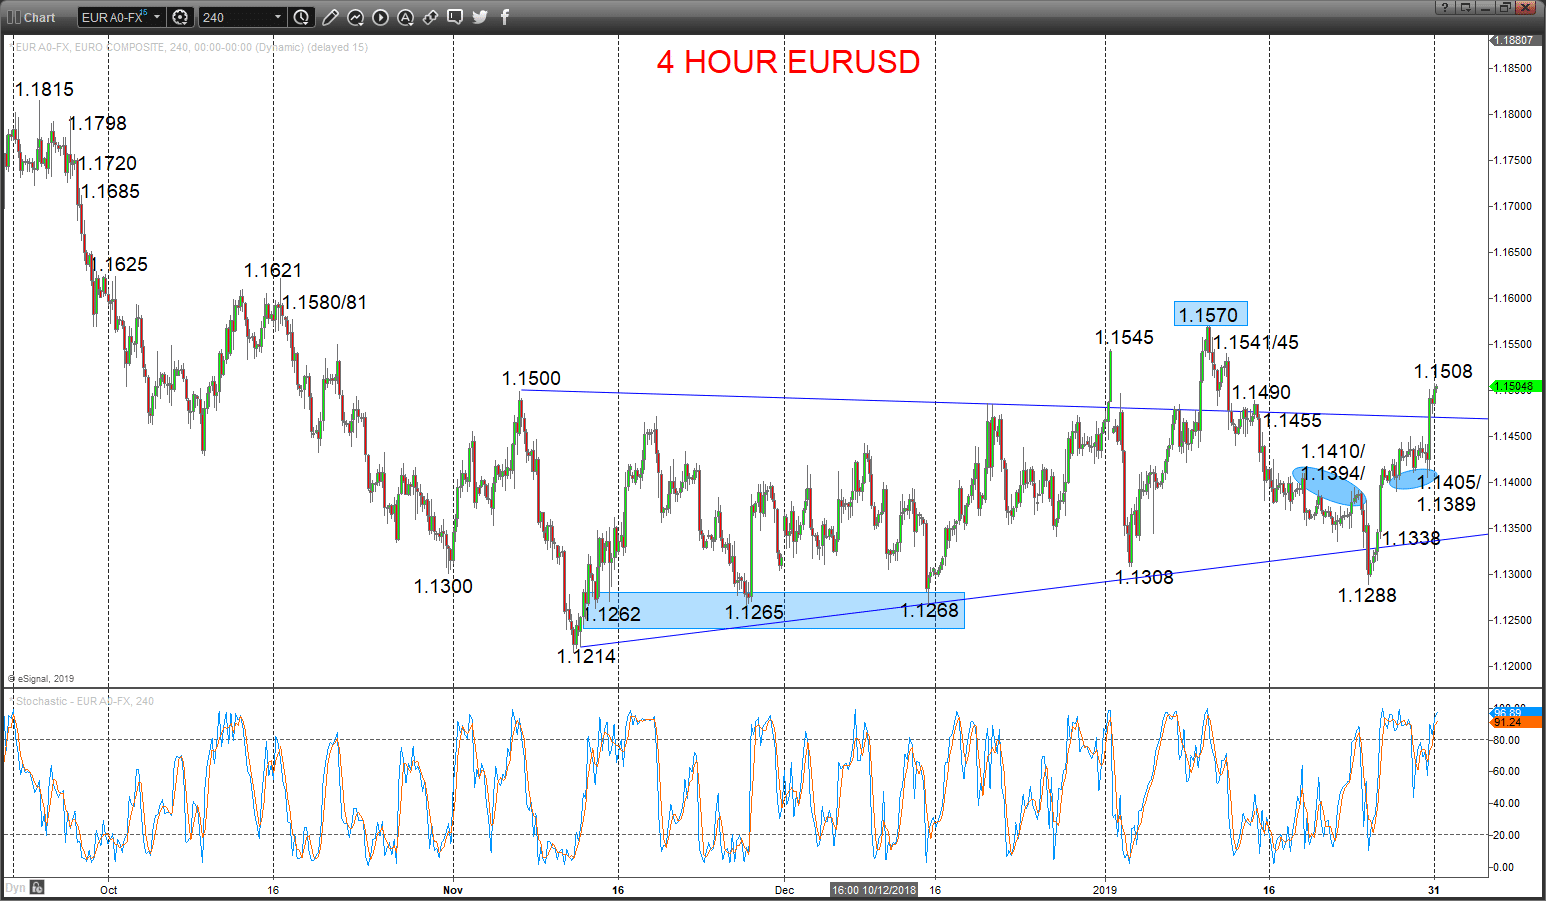This screenshot has height=901, width=1546.
Task: Click the 1.1490 annotation
Action: coord(1261,392)
